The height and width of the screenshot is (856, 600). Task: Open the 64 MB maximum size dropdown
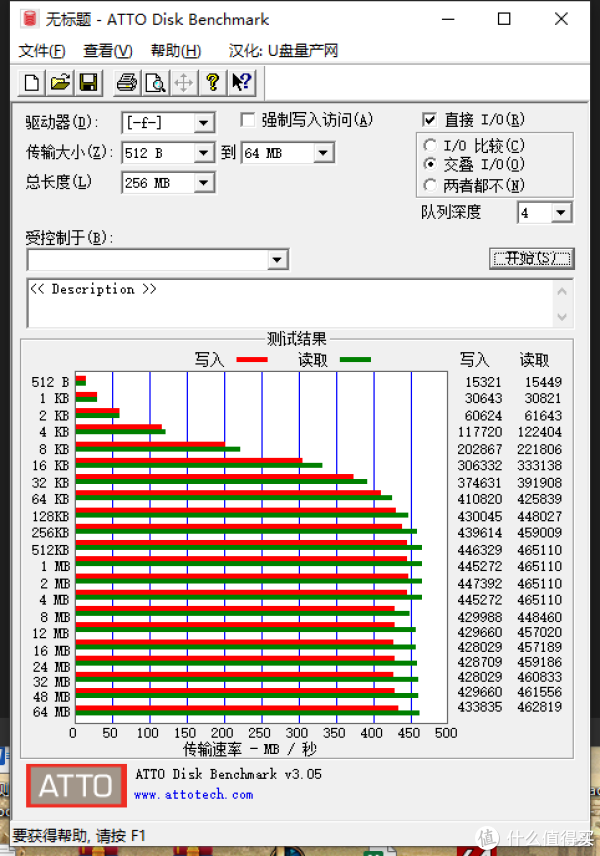click(x=323, y=153)
